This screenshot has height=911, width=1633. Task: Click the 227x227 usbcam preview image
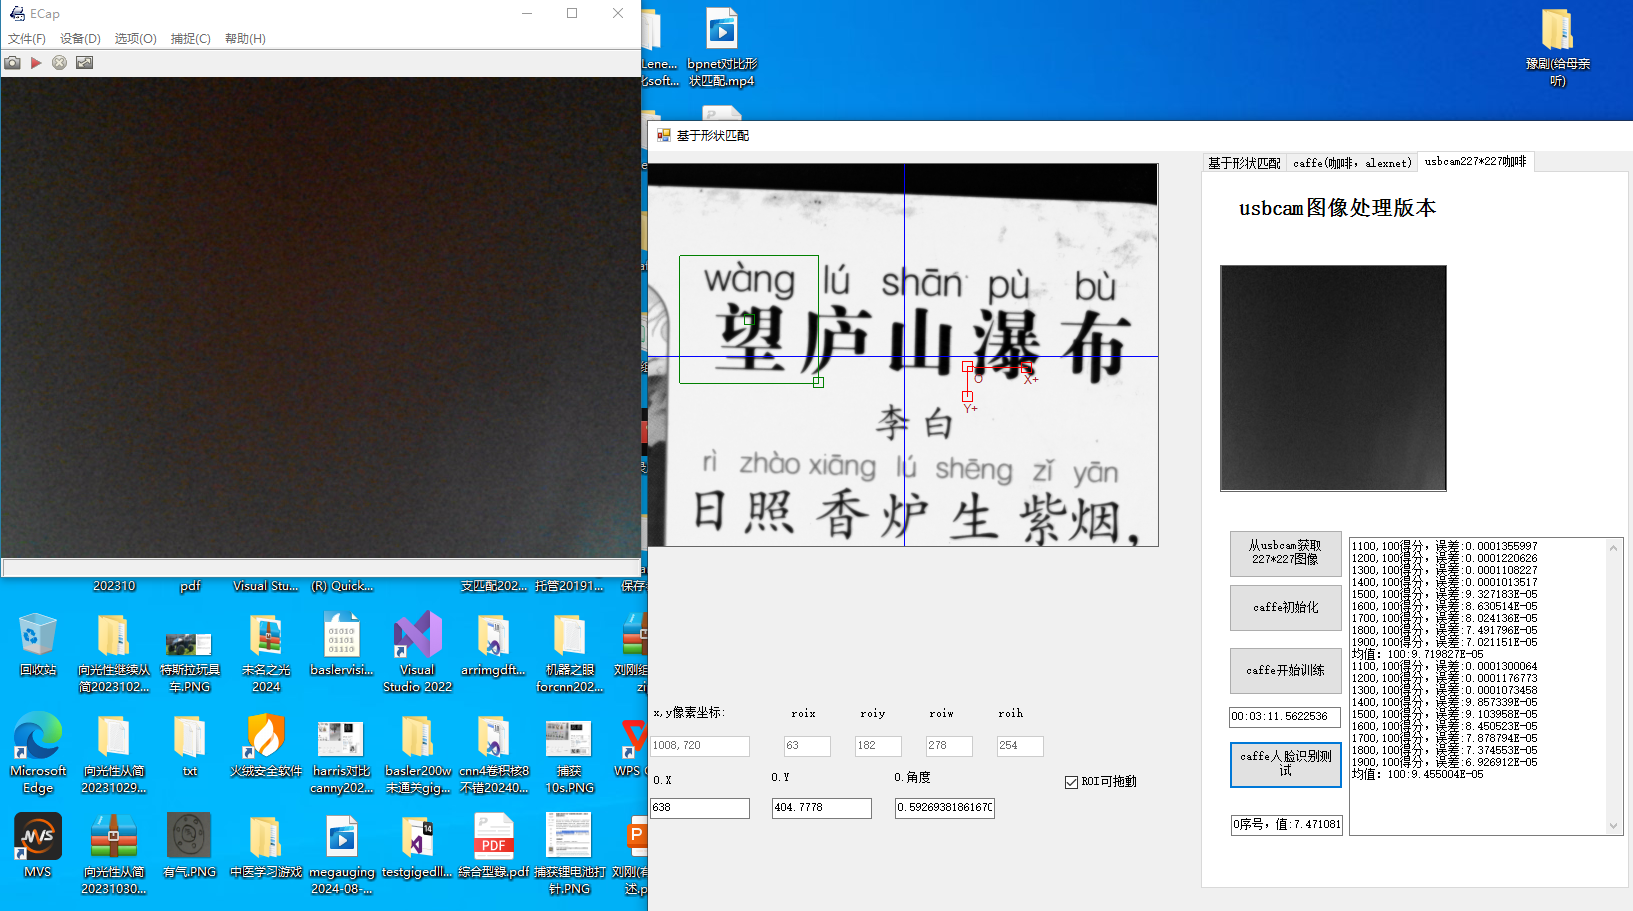1333,378
